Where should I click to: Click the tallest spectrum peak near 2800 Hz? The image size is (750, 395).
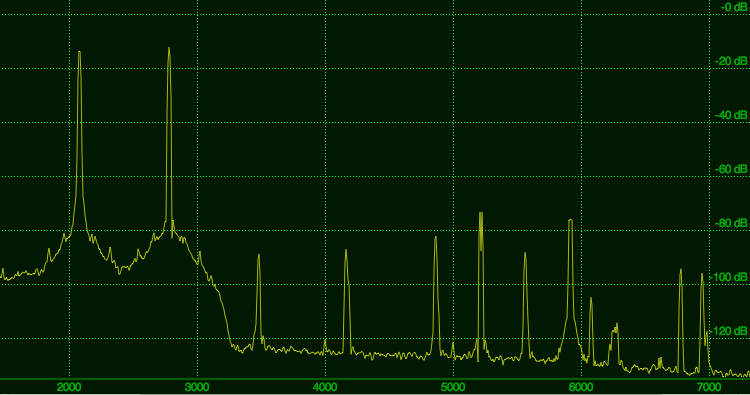(169, 49)
